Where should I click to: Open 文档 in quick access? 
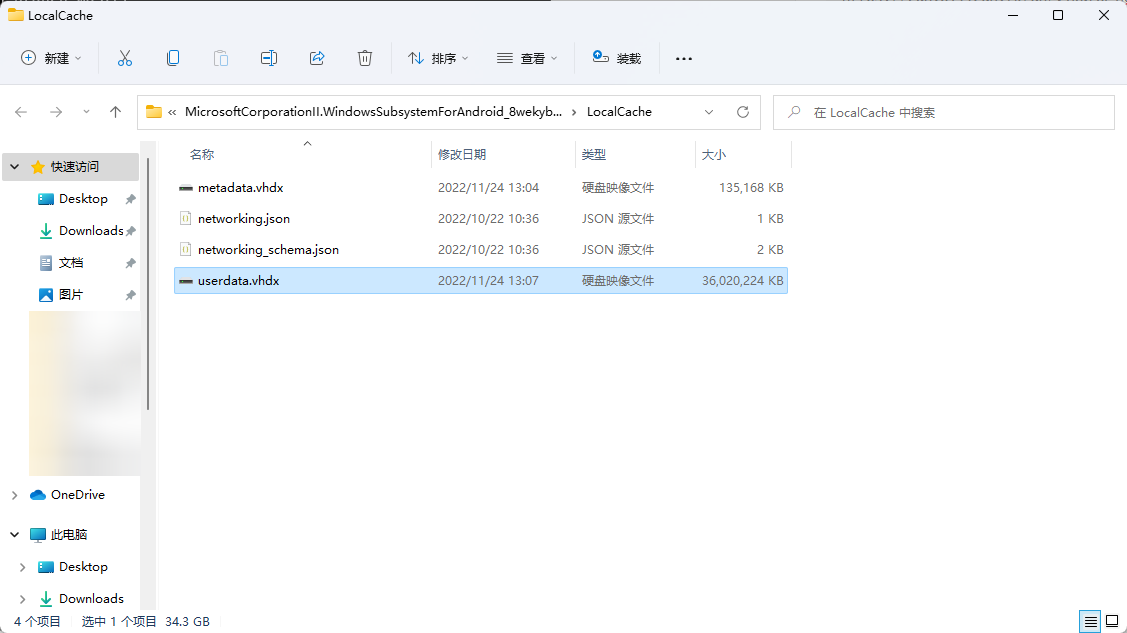(x=71, y=263)
